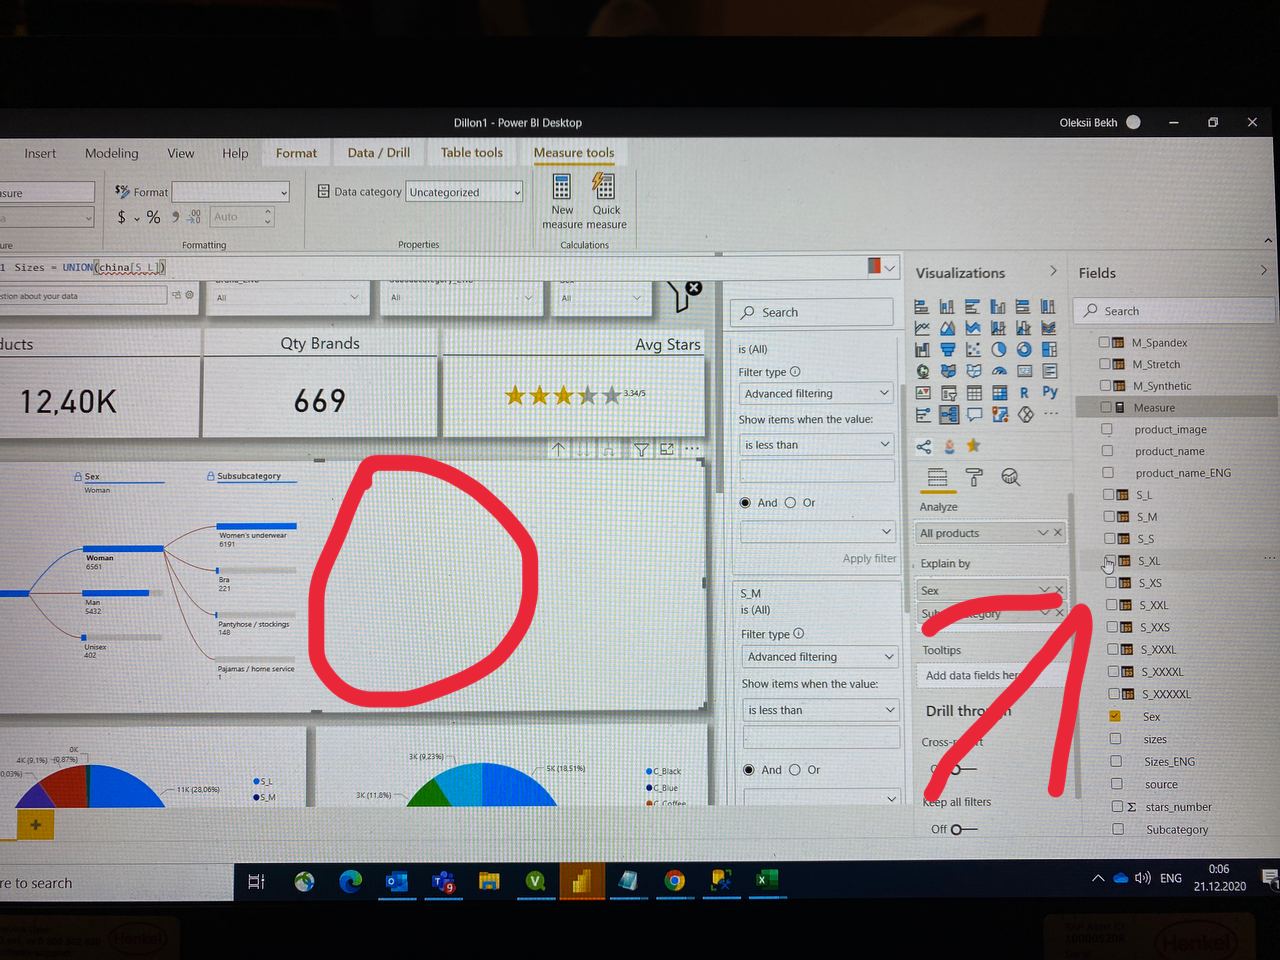The image size is (1280, 960).
Task: Click the Filters pane Search box
Action: point(812,312)
